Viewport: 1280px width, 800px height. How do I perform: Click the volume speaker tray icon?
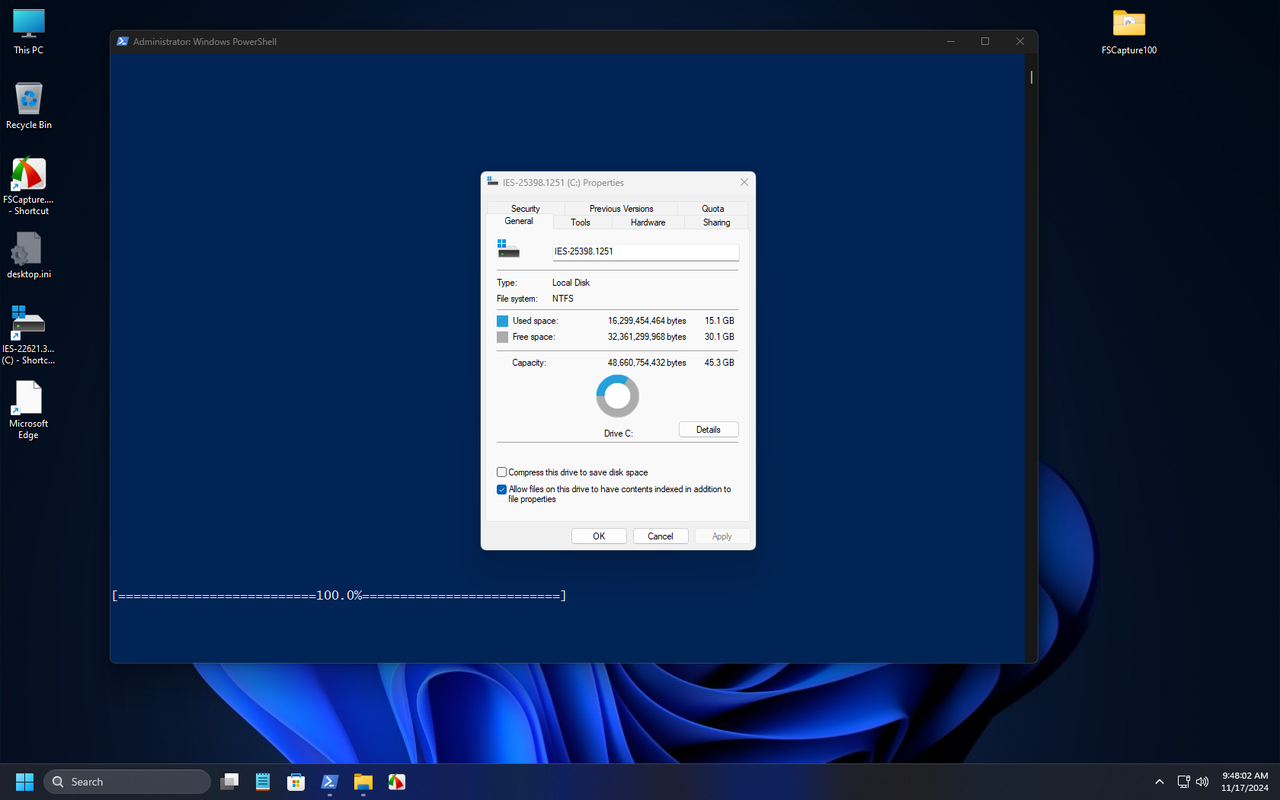pos(1202,781)
